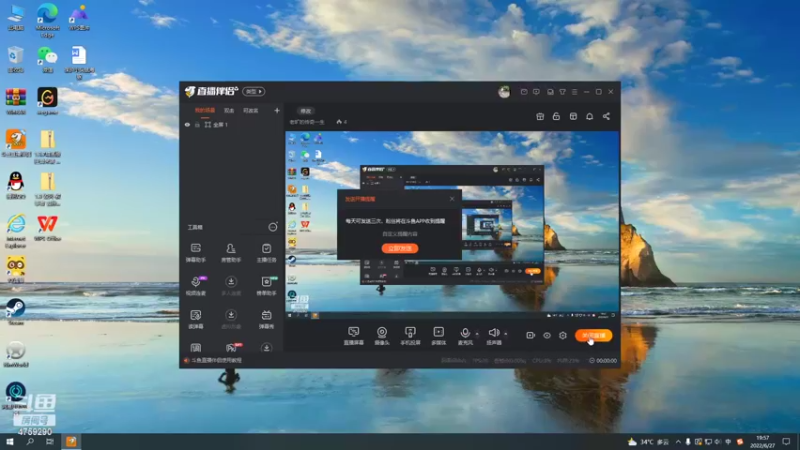800x450 pixels.
Task: Open the 主播任务 tool
Action: click(x=266, y=252)
